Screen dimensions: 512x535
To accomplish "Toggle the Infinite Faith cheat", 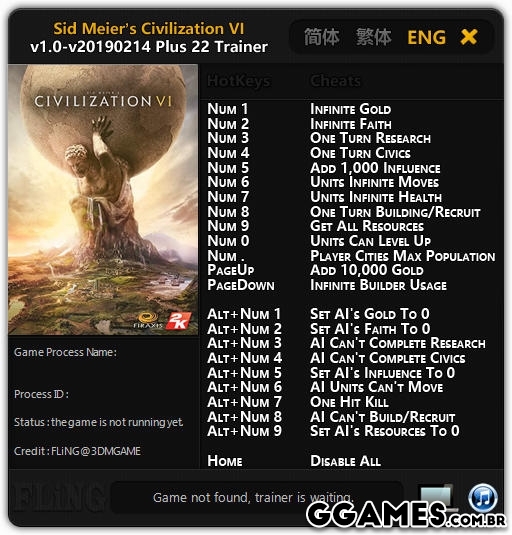I will tap(351, 124).
